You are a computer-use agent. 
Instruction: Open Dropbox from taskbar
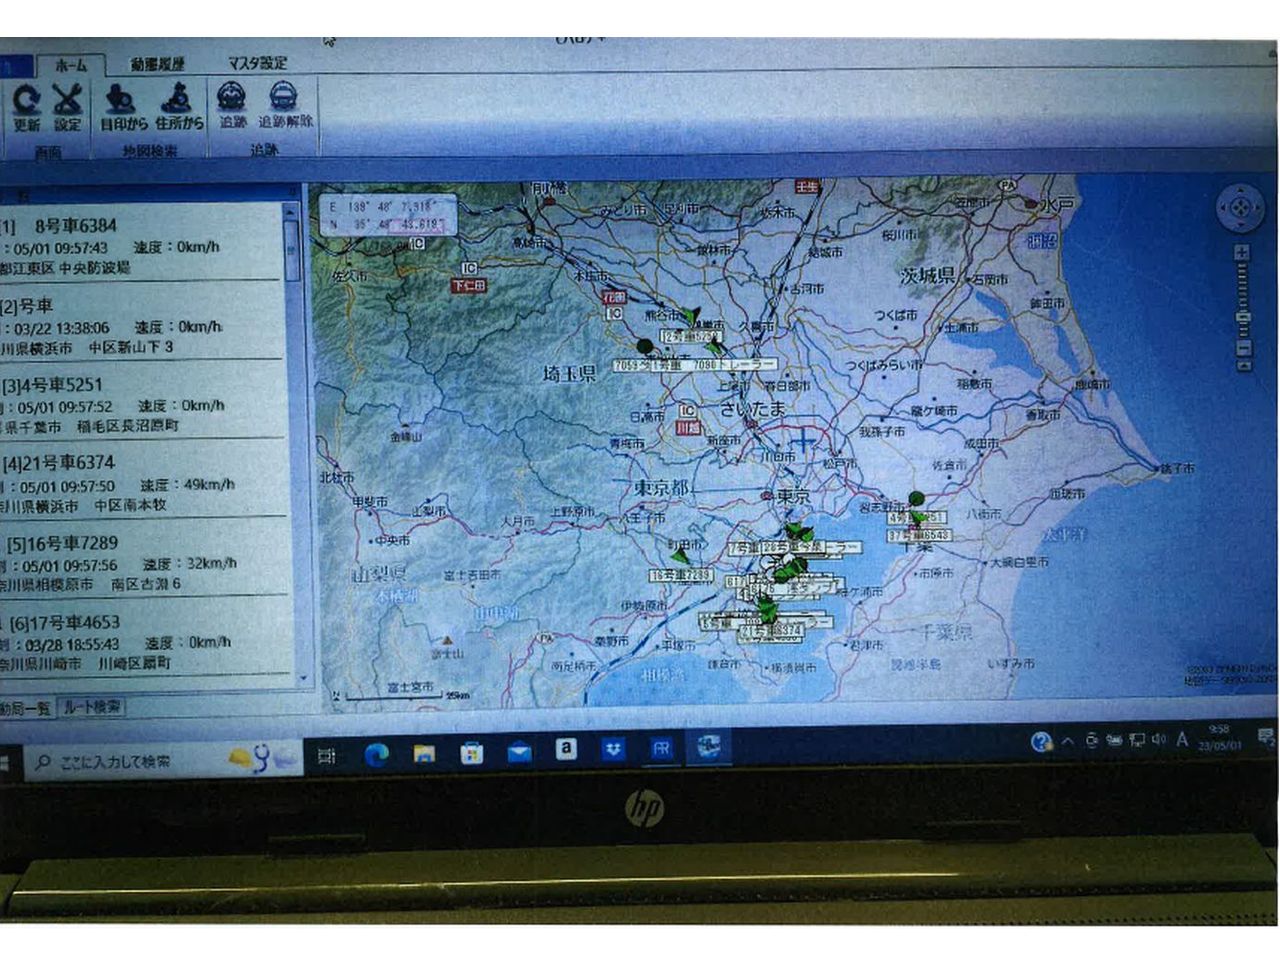[613, 748]
